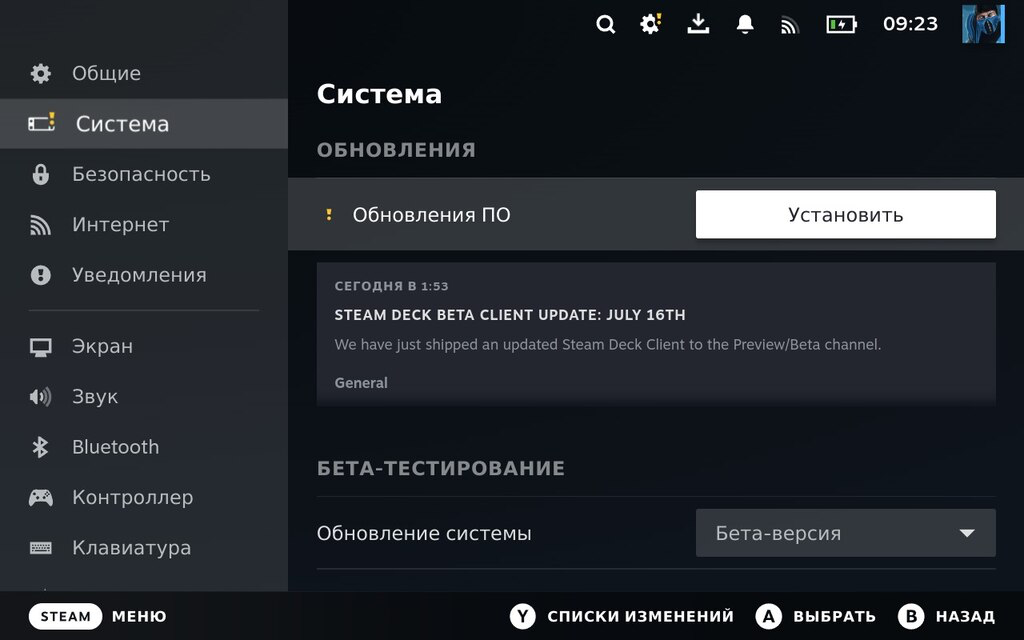1024x640 pixels.
Task: Click the 09:23 clock
Action: click(x=910, y=24)
